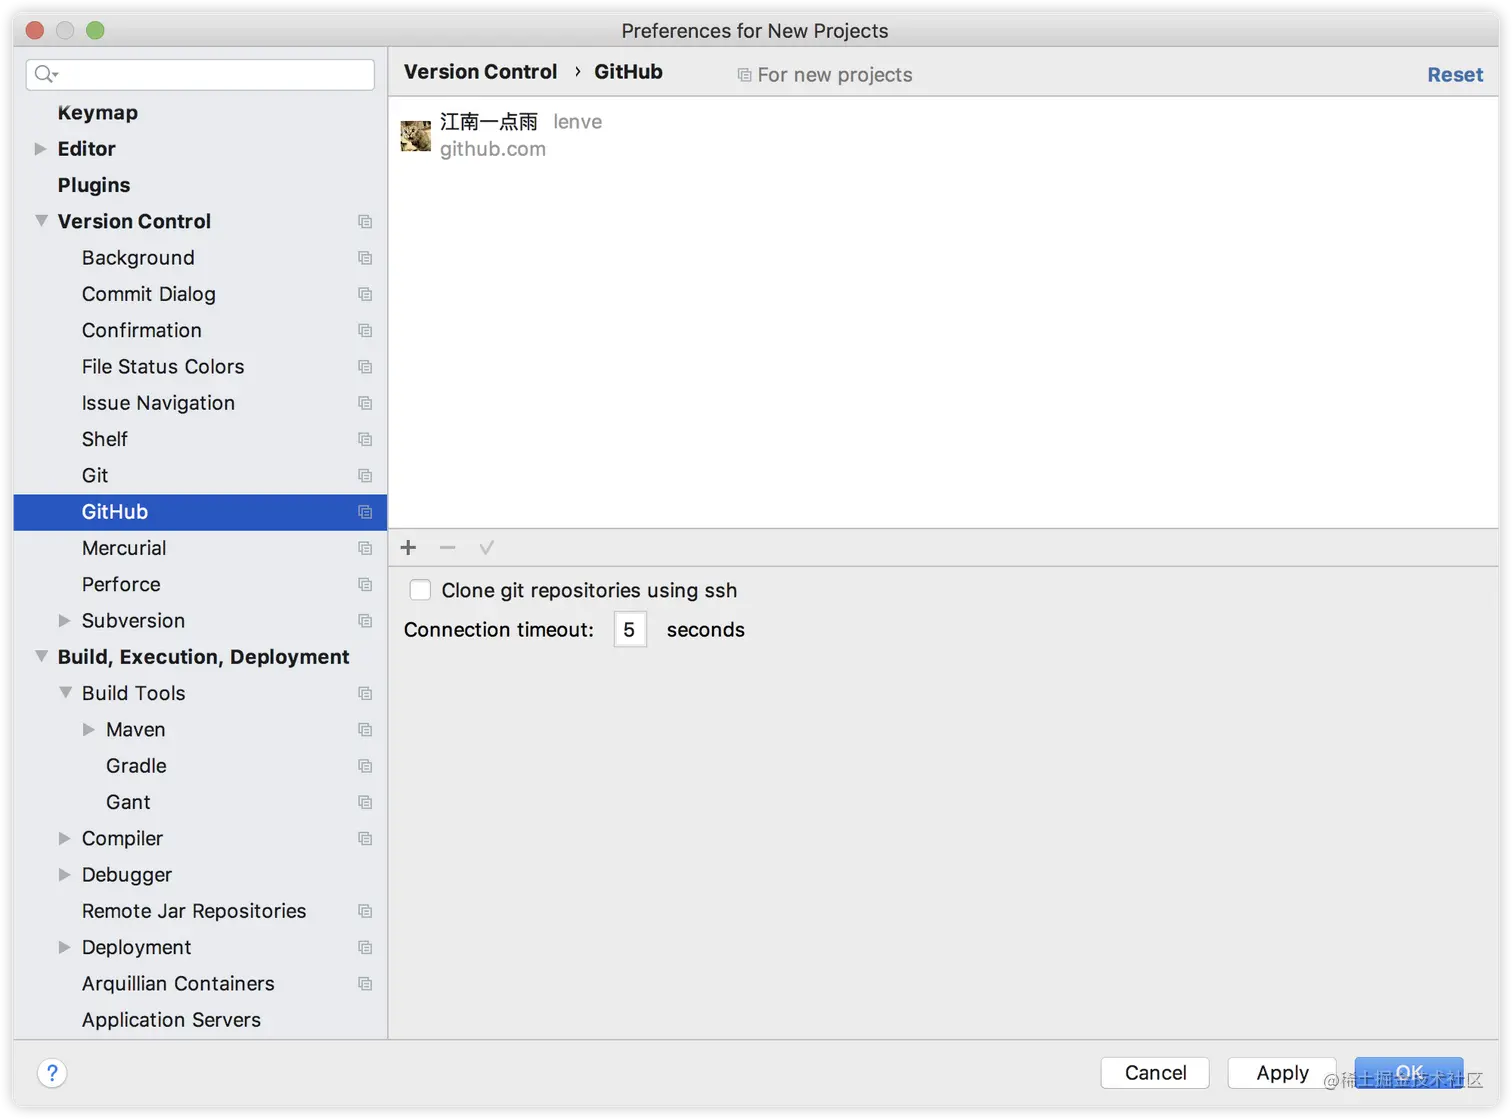Viewport: 1512px width, 1119px height.
Task: Click the project-level icon beside GitHub
Action: pos(365,512)
